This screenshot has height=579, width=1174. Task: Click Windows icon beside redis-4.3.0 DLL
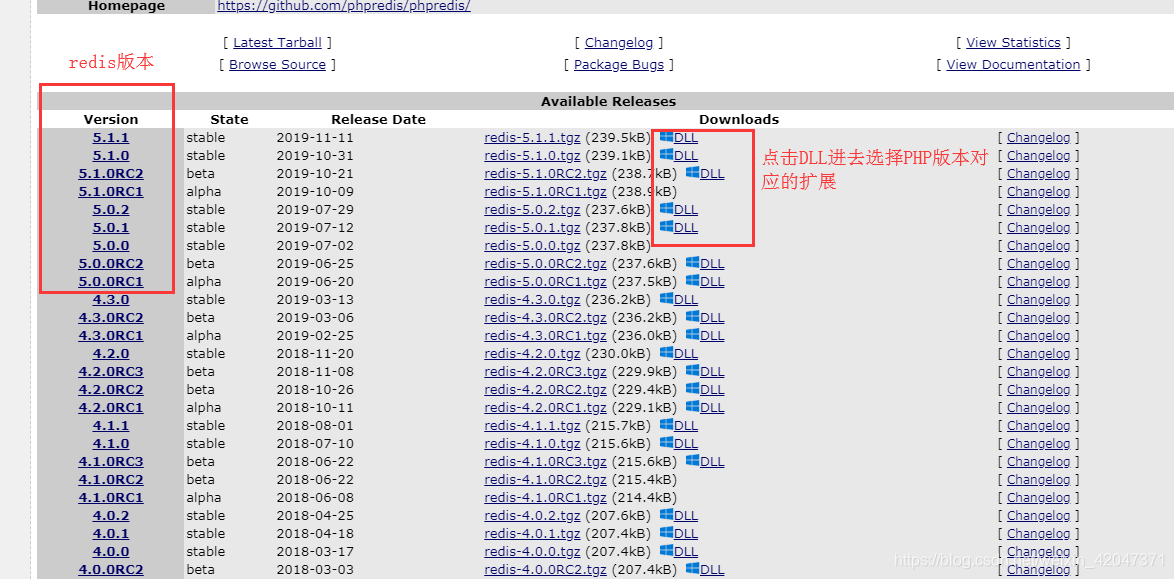point(666,299)
